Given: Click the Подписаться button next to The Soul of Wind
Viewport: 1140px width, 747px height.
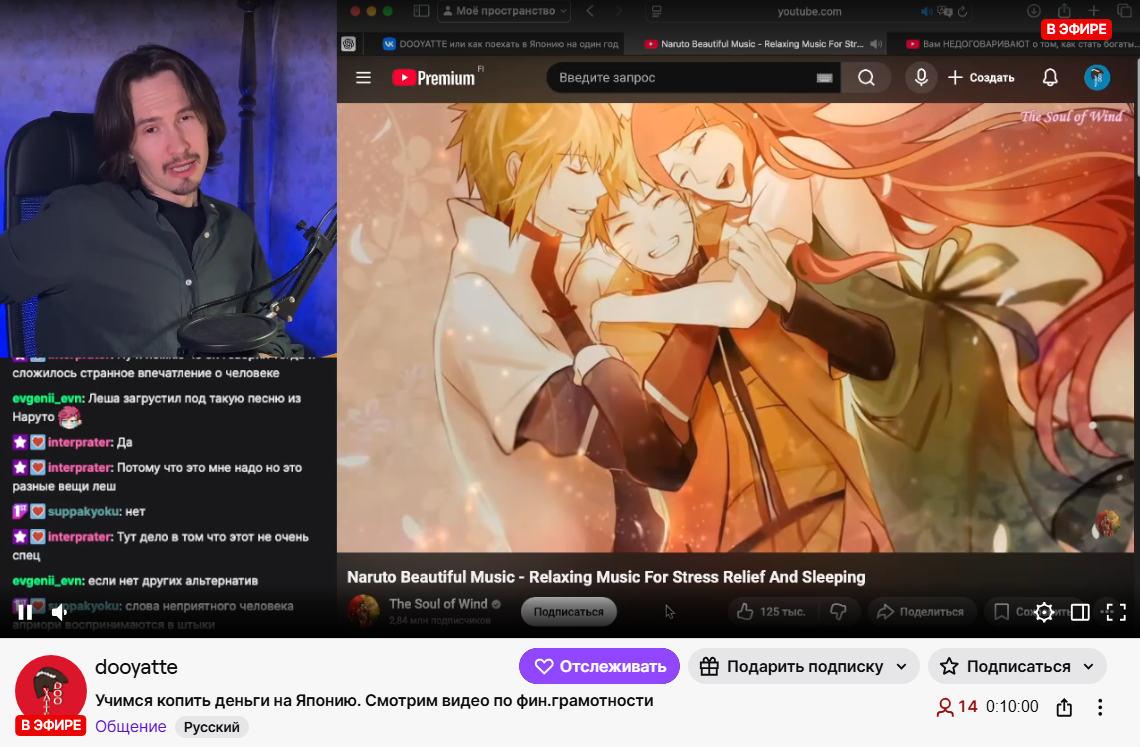Looking at the screenshot, I should pyautogui.click(x=569, y=612).
